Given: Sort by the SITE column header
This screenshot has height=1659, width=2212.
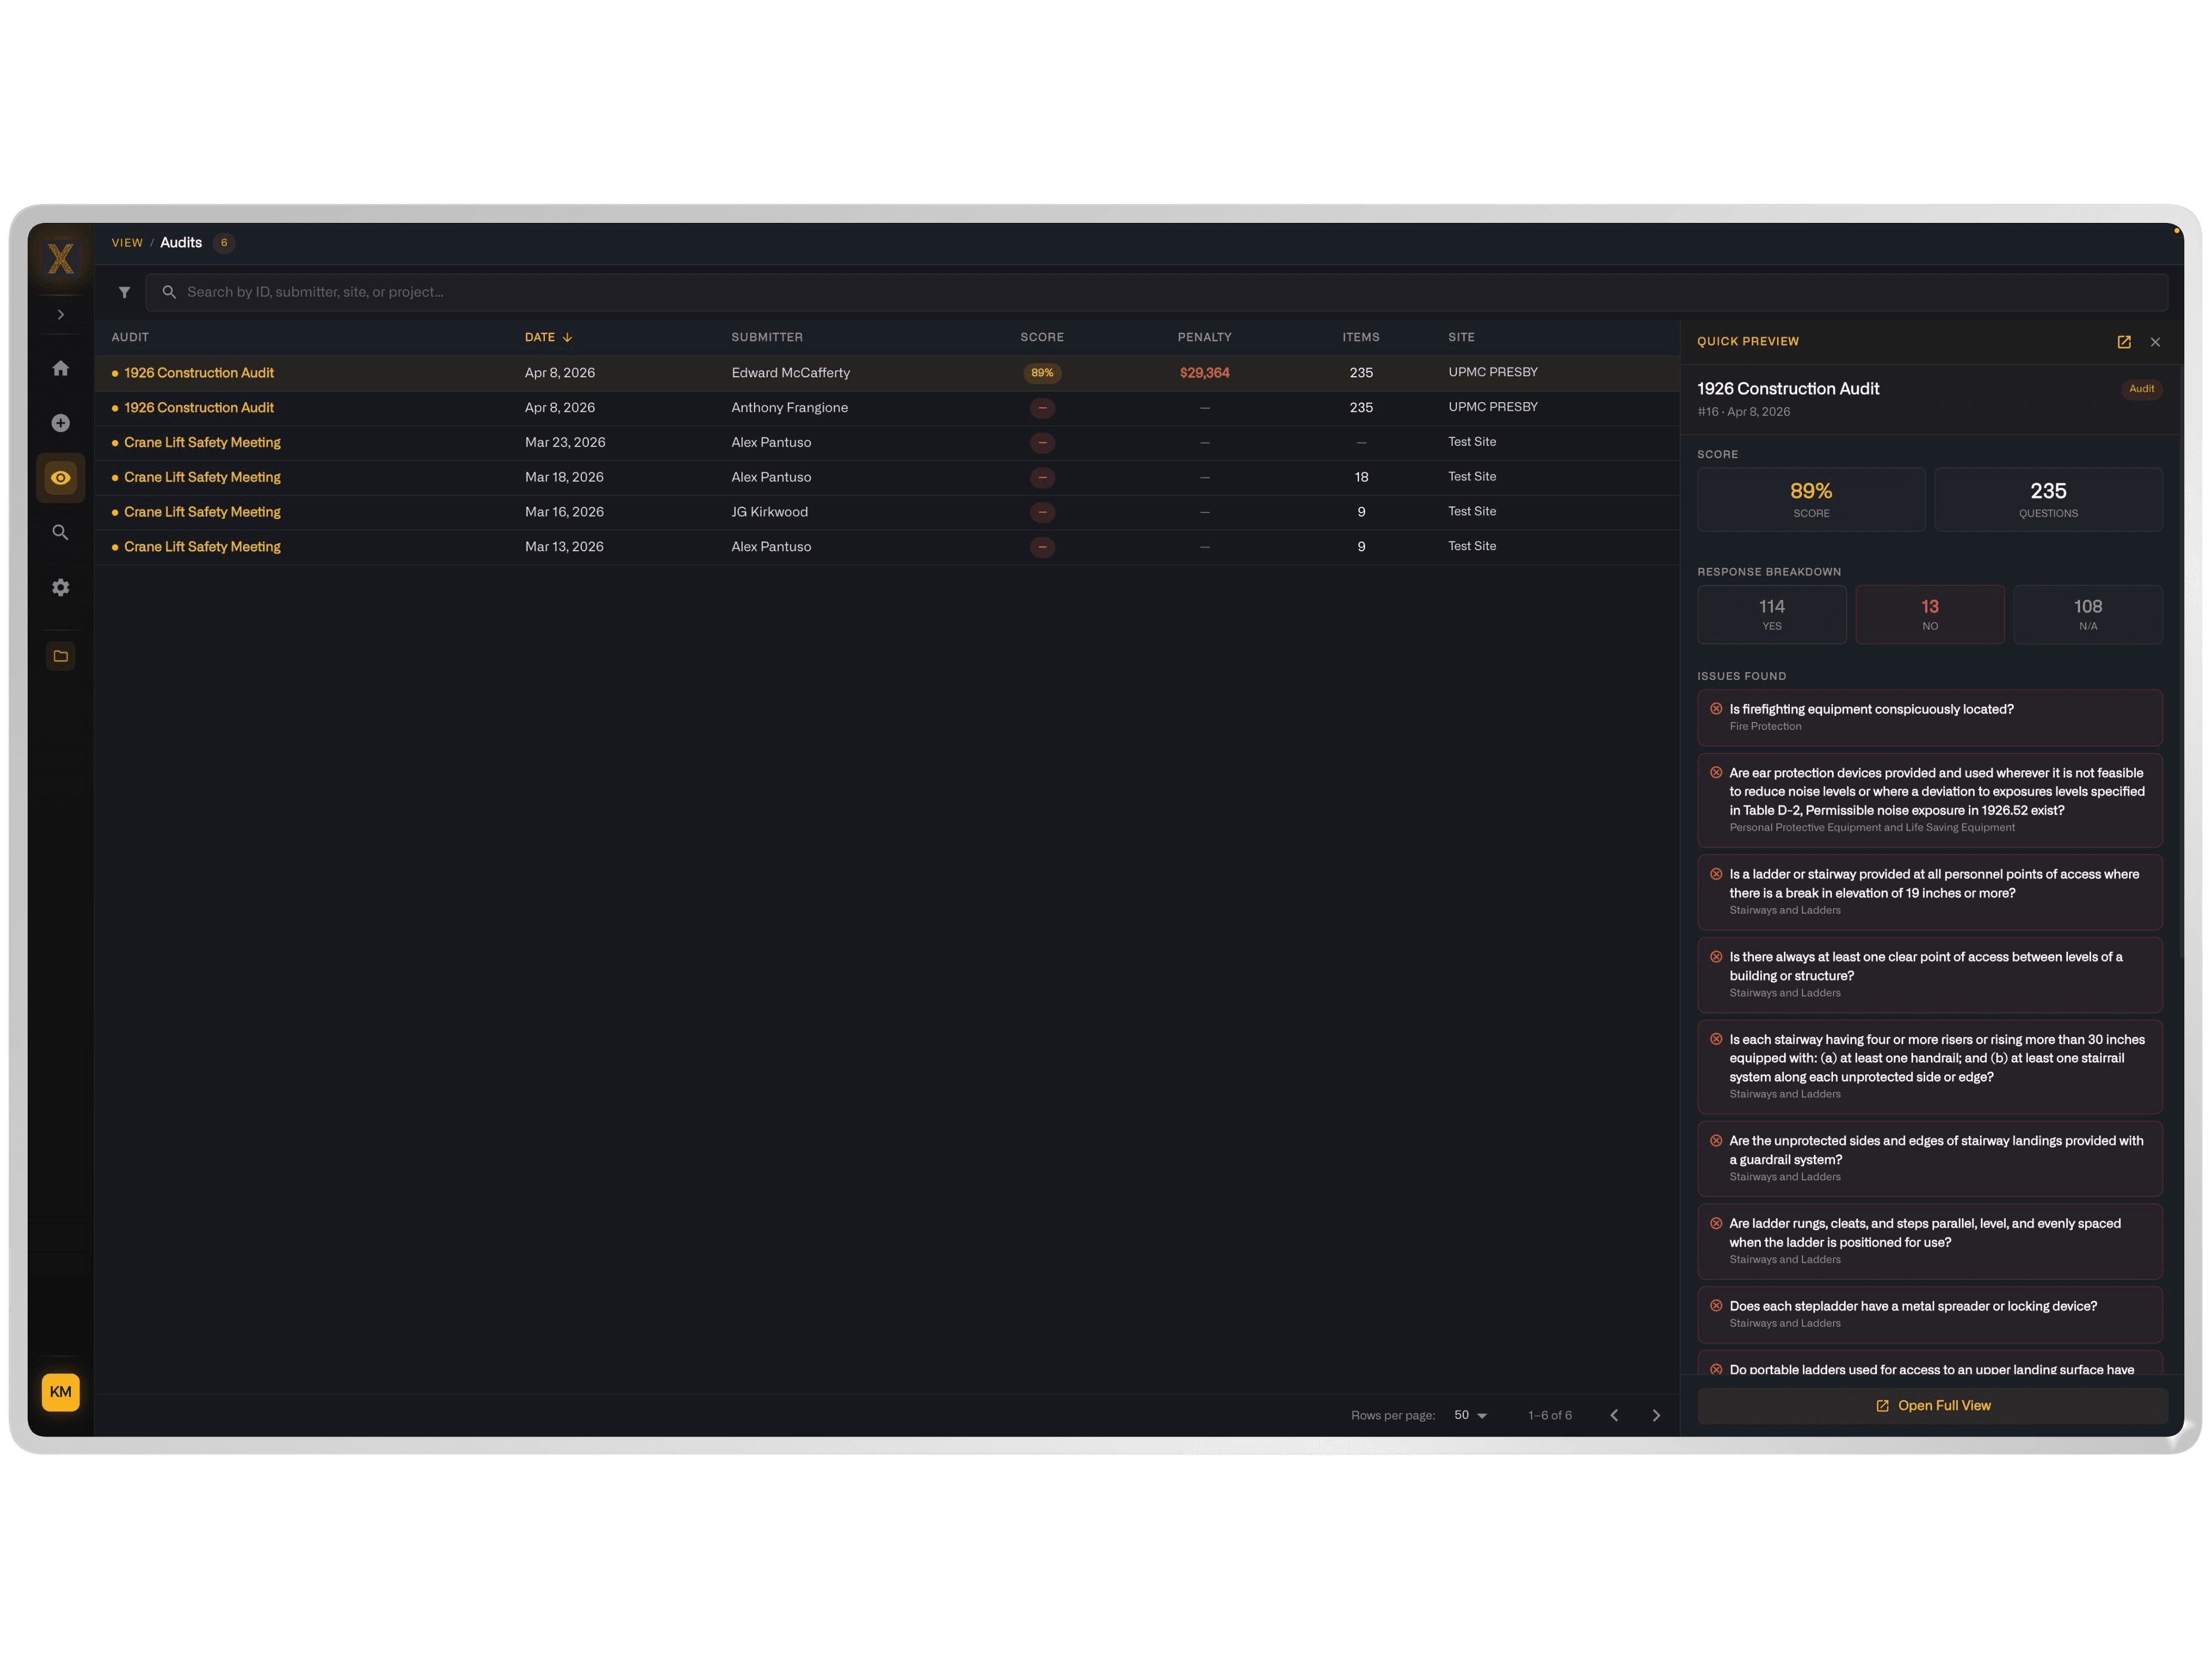Looking at the screenshot, I should point(1461,338).
